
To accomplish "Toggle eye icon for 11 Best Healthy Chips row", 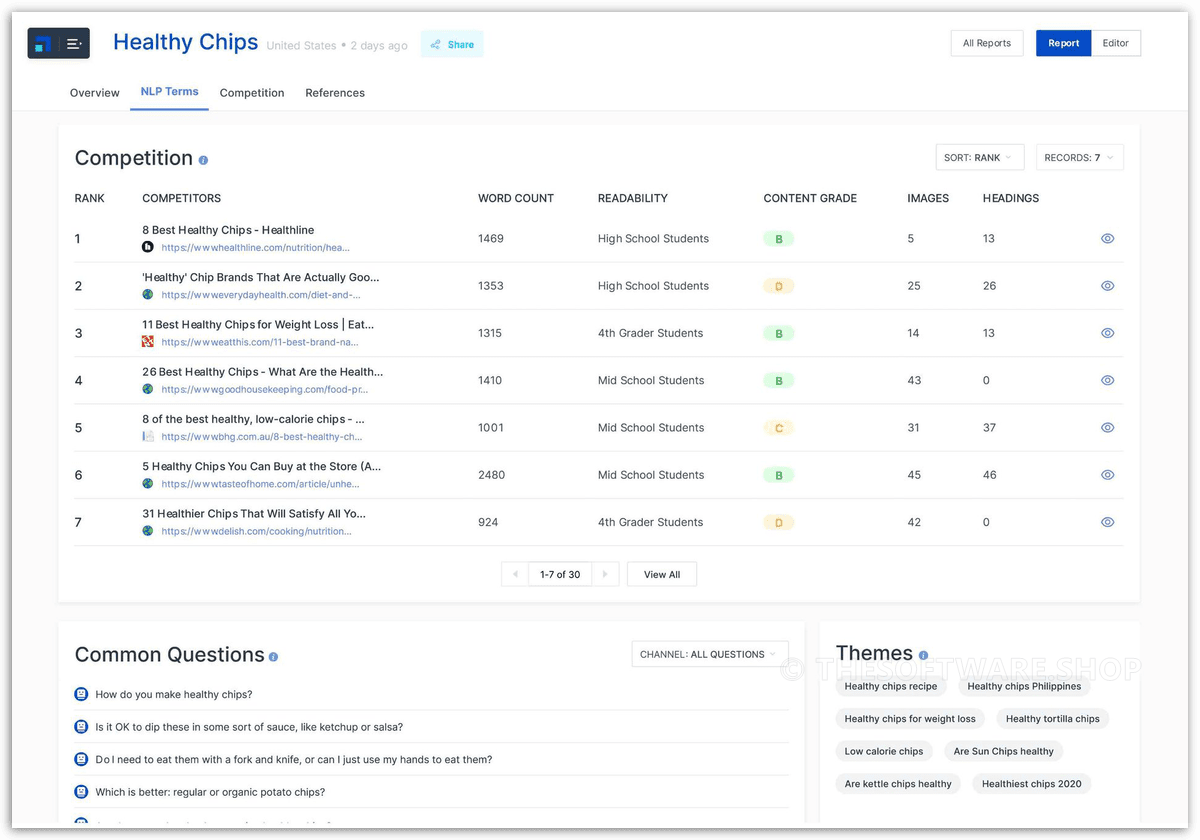I will pos(1107,333).
